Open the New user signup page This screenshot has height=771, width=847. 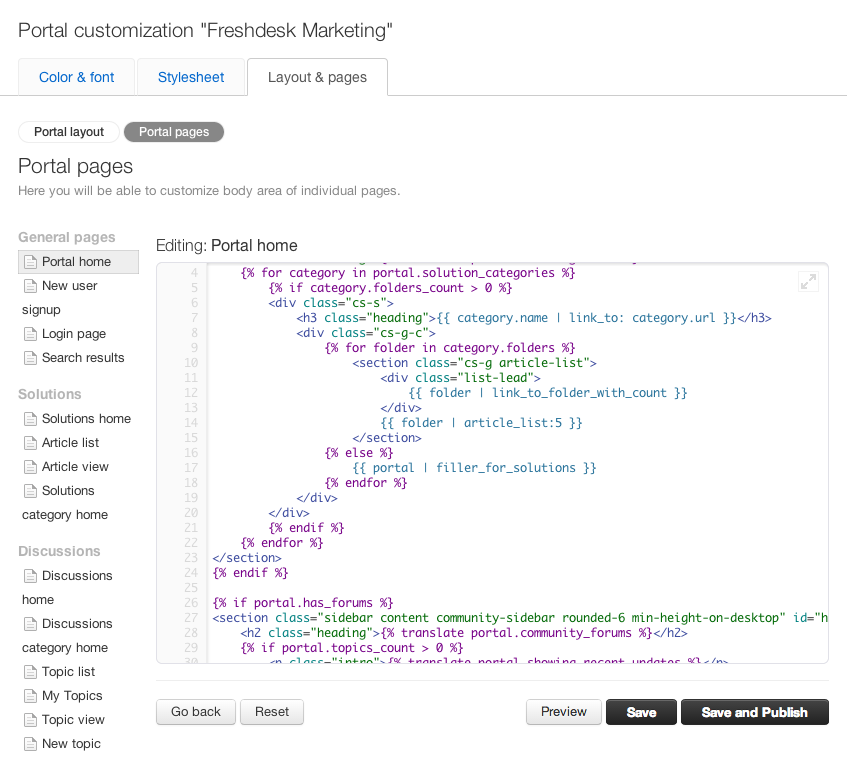[60, 298]
